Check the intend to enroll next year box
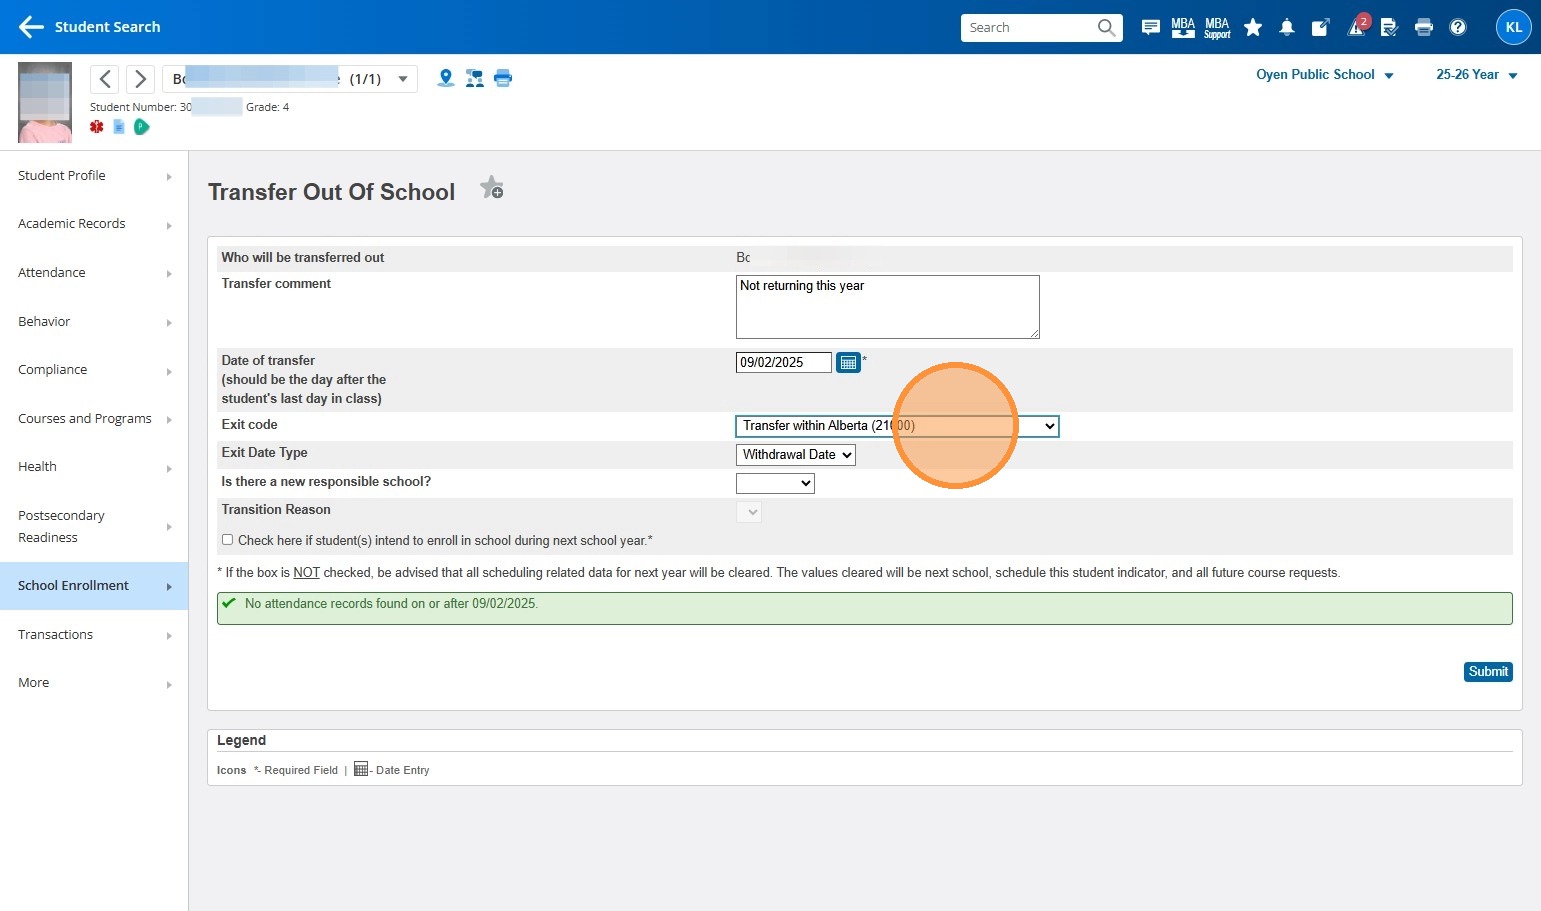The width and height of the screenshot is (1541, 911). coord(228,540)
